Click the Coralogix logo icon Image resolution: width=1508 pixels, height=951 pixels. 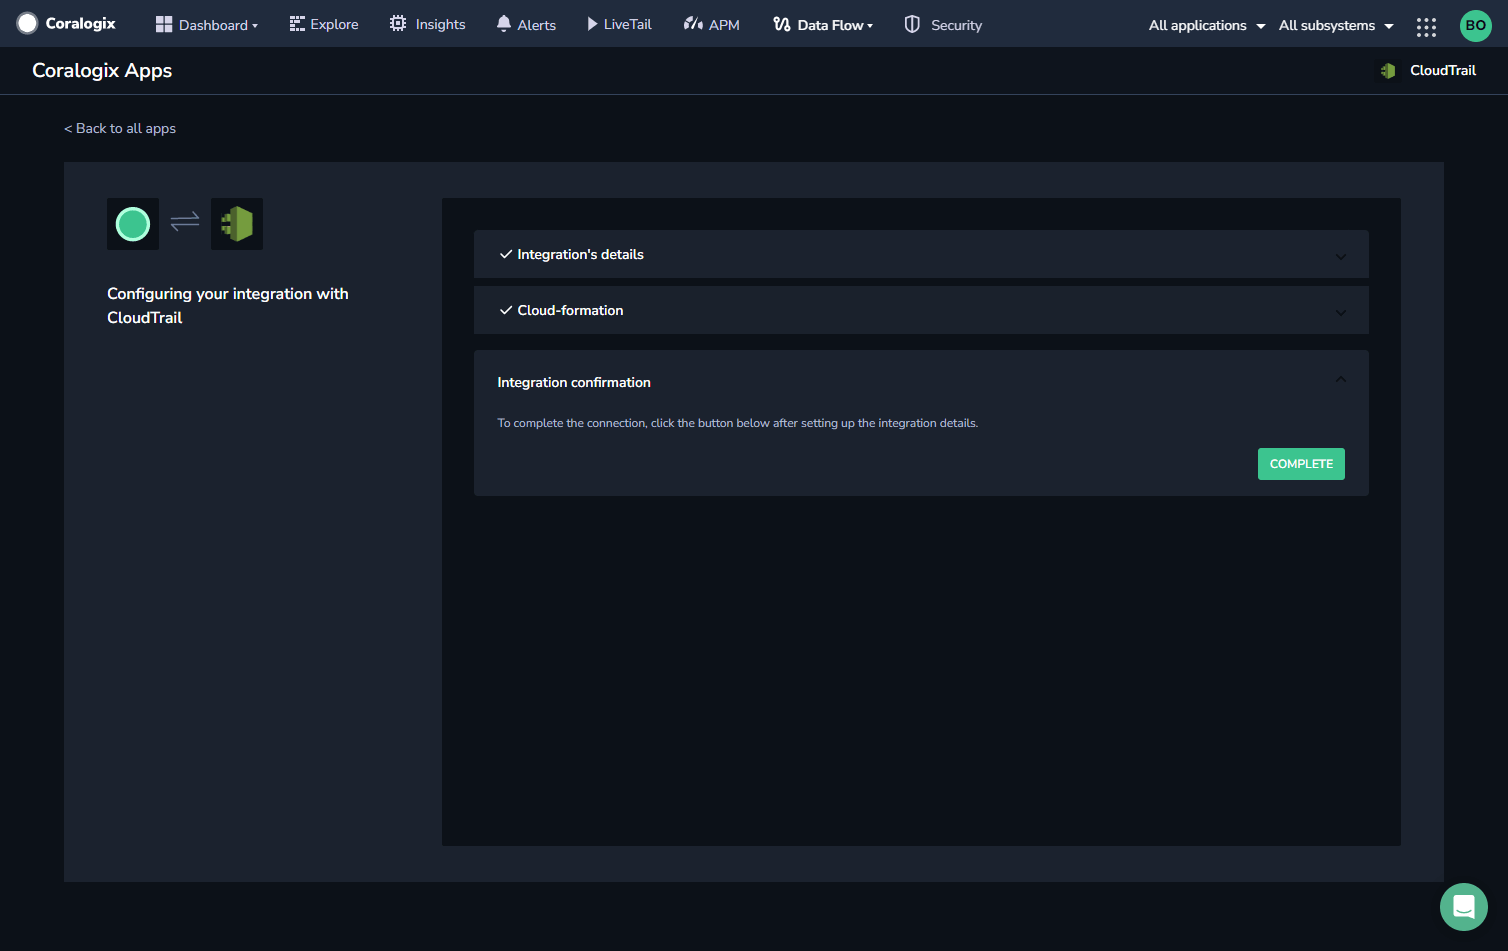click(x=27, y=23)
